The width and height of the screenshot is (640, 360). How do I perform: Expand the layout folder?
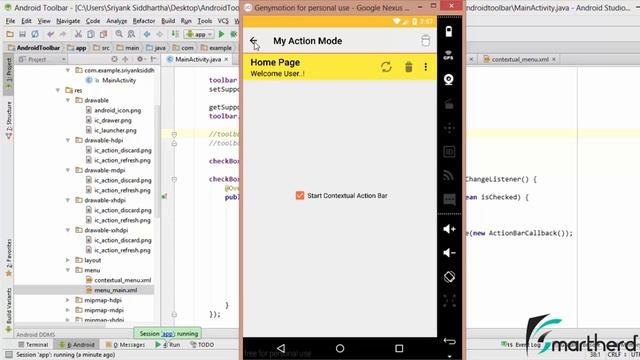(68, 260)
